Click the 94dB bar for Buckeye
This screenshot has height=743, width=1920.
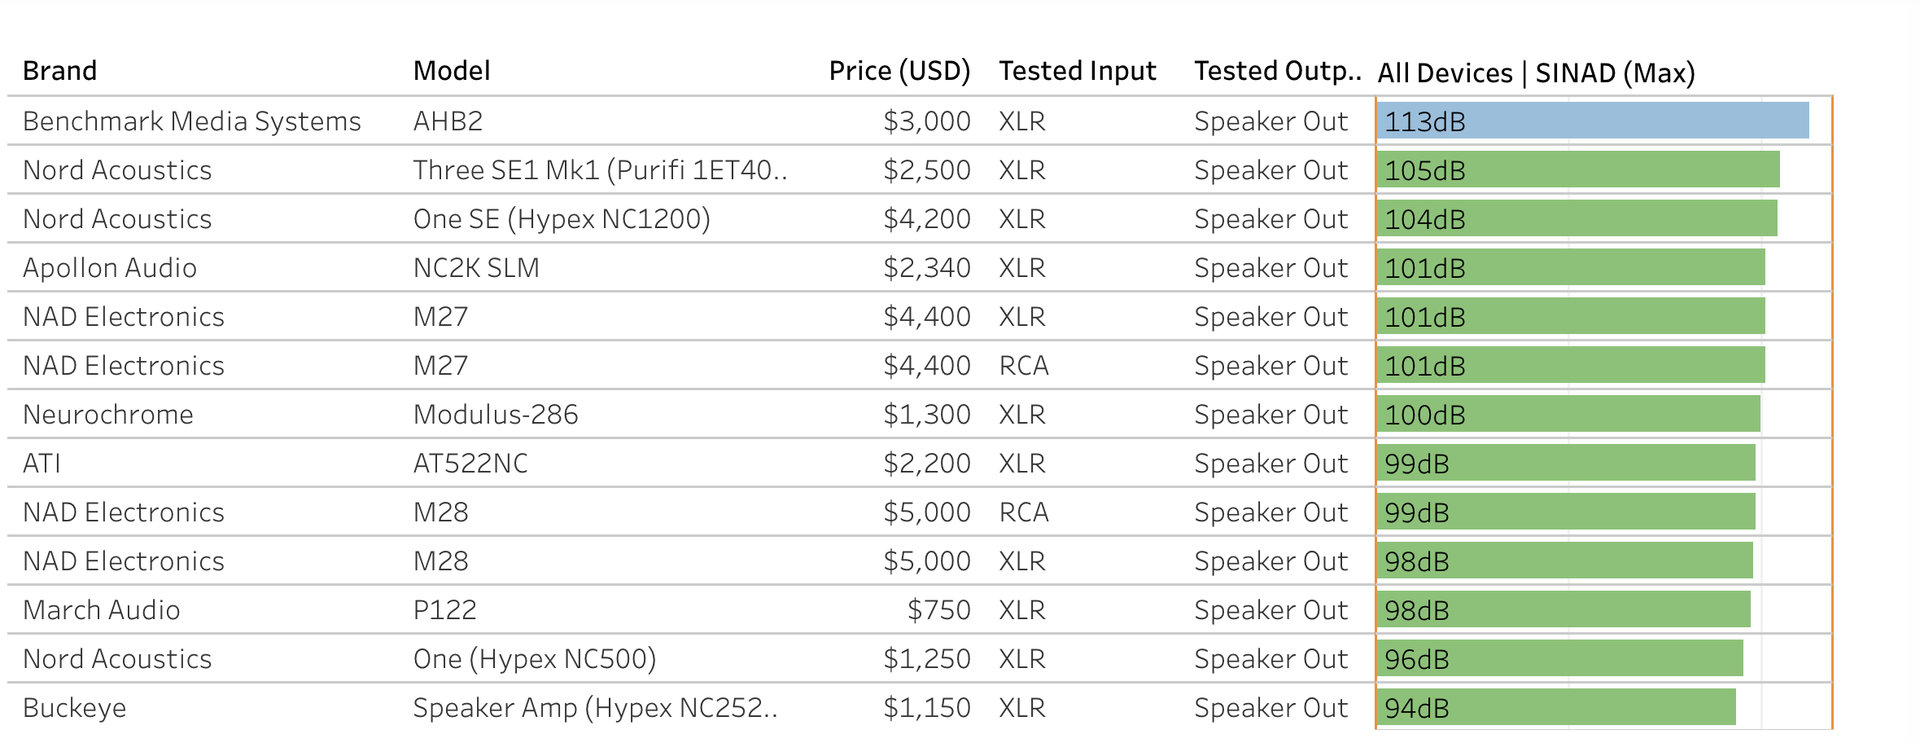coord(1556,708)
